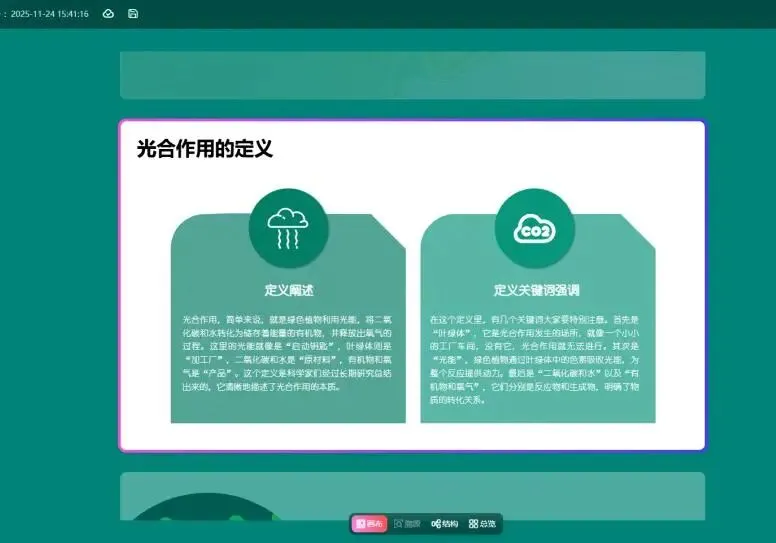Select the next slide thumbnail below

pyautogui.click(x=412, y=496)
